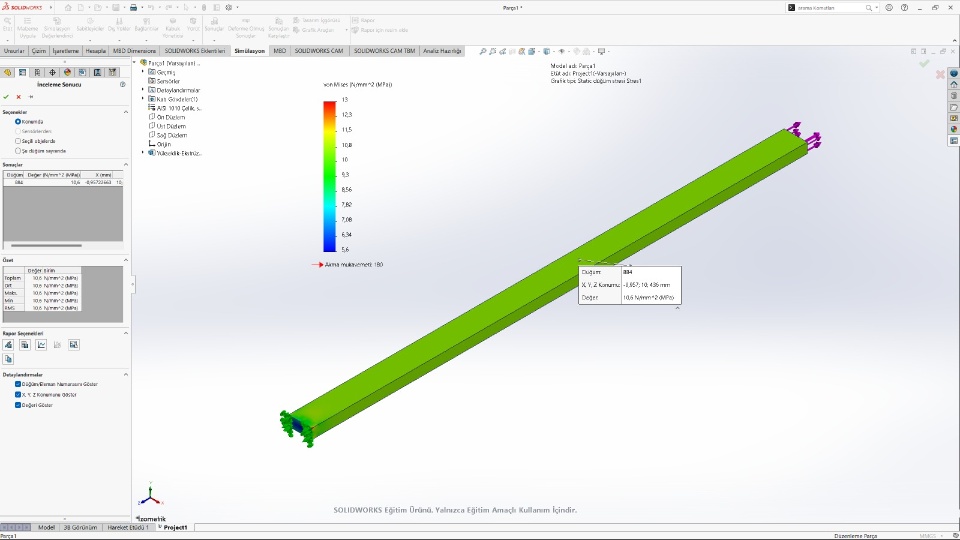
Task: Click the Home icon in top toolbar
Action: click(68, 8)
